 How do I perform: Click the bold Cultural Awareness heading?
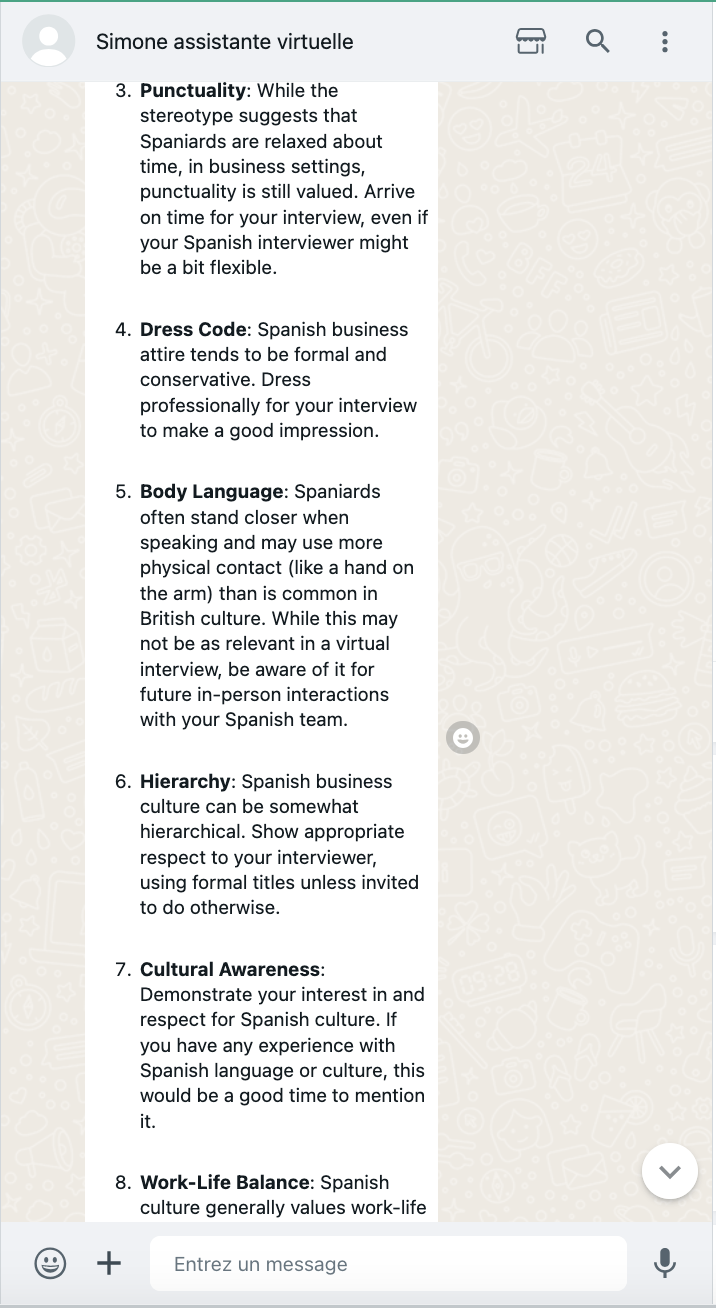tap(230, 969)
